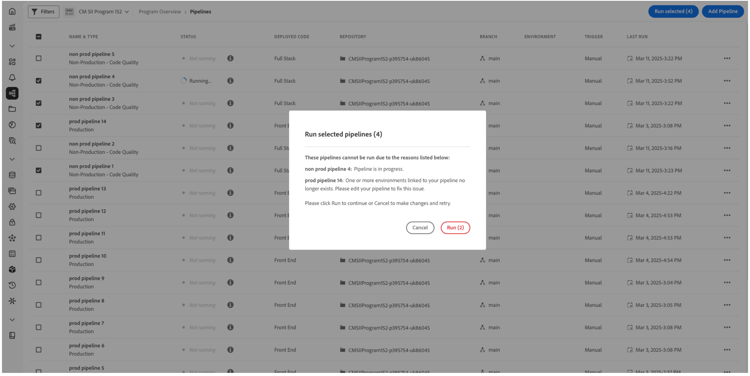Open the history clock icon in sidebar

click(x=12, y=285)
